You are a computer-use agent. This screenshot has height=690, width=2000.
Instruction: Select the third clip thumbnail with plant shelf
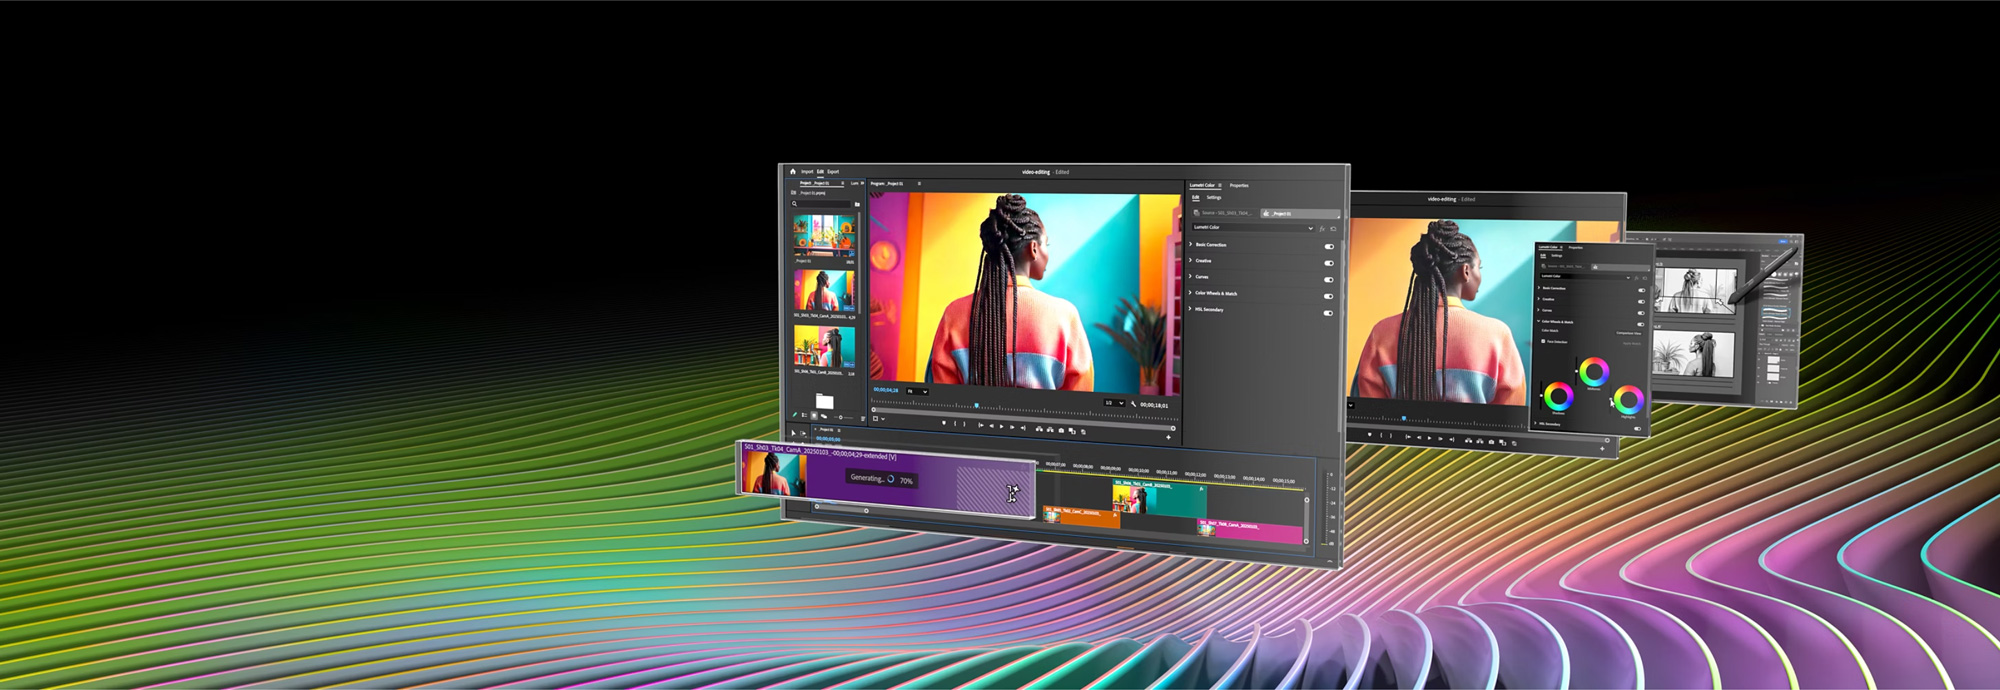(x=825, y=347)
